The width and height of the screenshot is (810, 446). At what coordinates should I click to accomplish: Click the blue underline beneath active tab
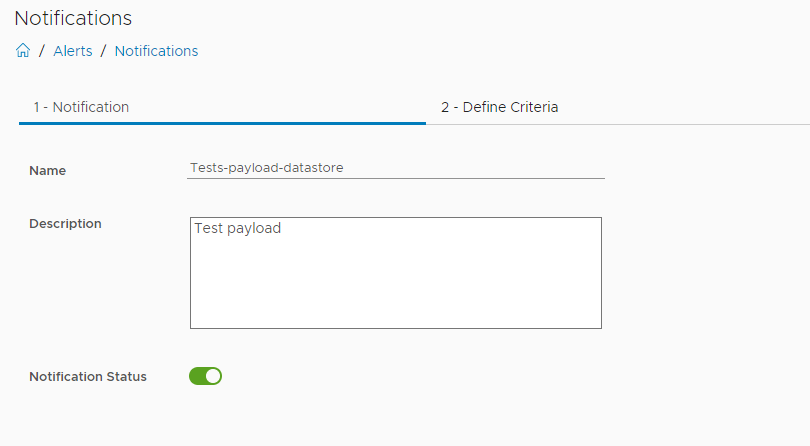click(x=222, y=123)
